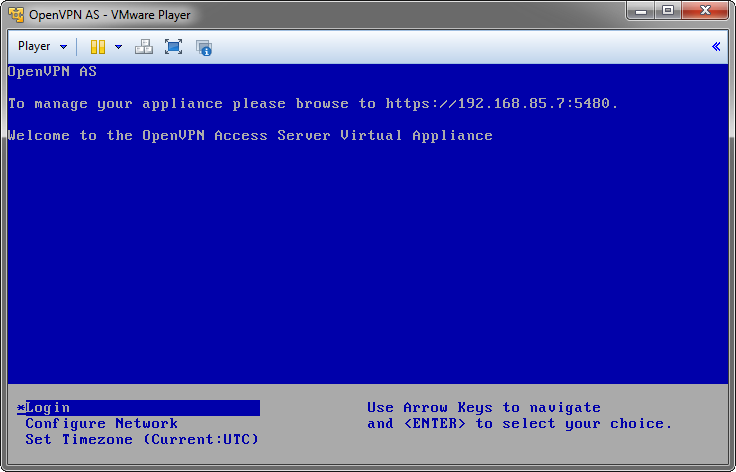Collapse toolbar with double chevron
The height and width of the screenshot is (472, 736).
pos(716,46)
